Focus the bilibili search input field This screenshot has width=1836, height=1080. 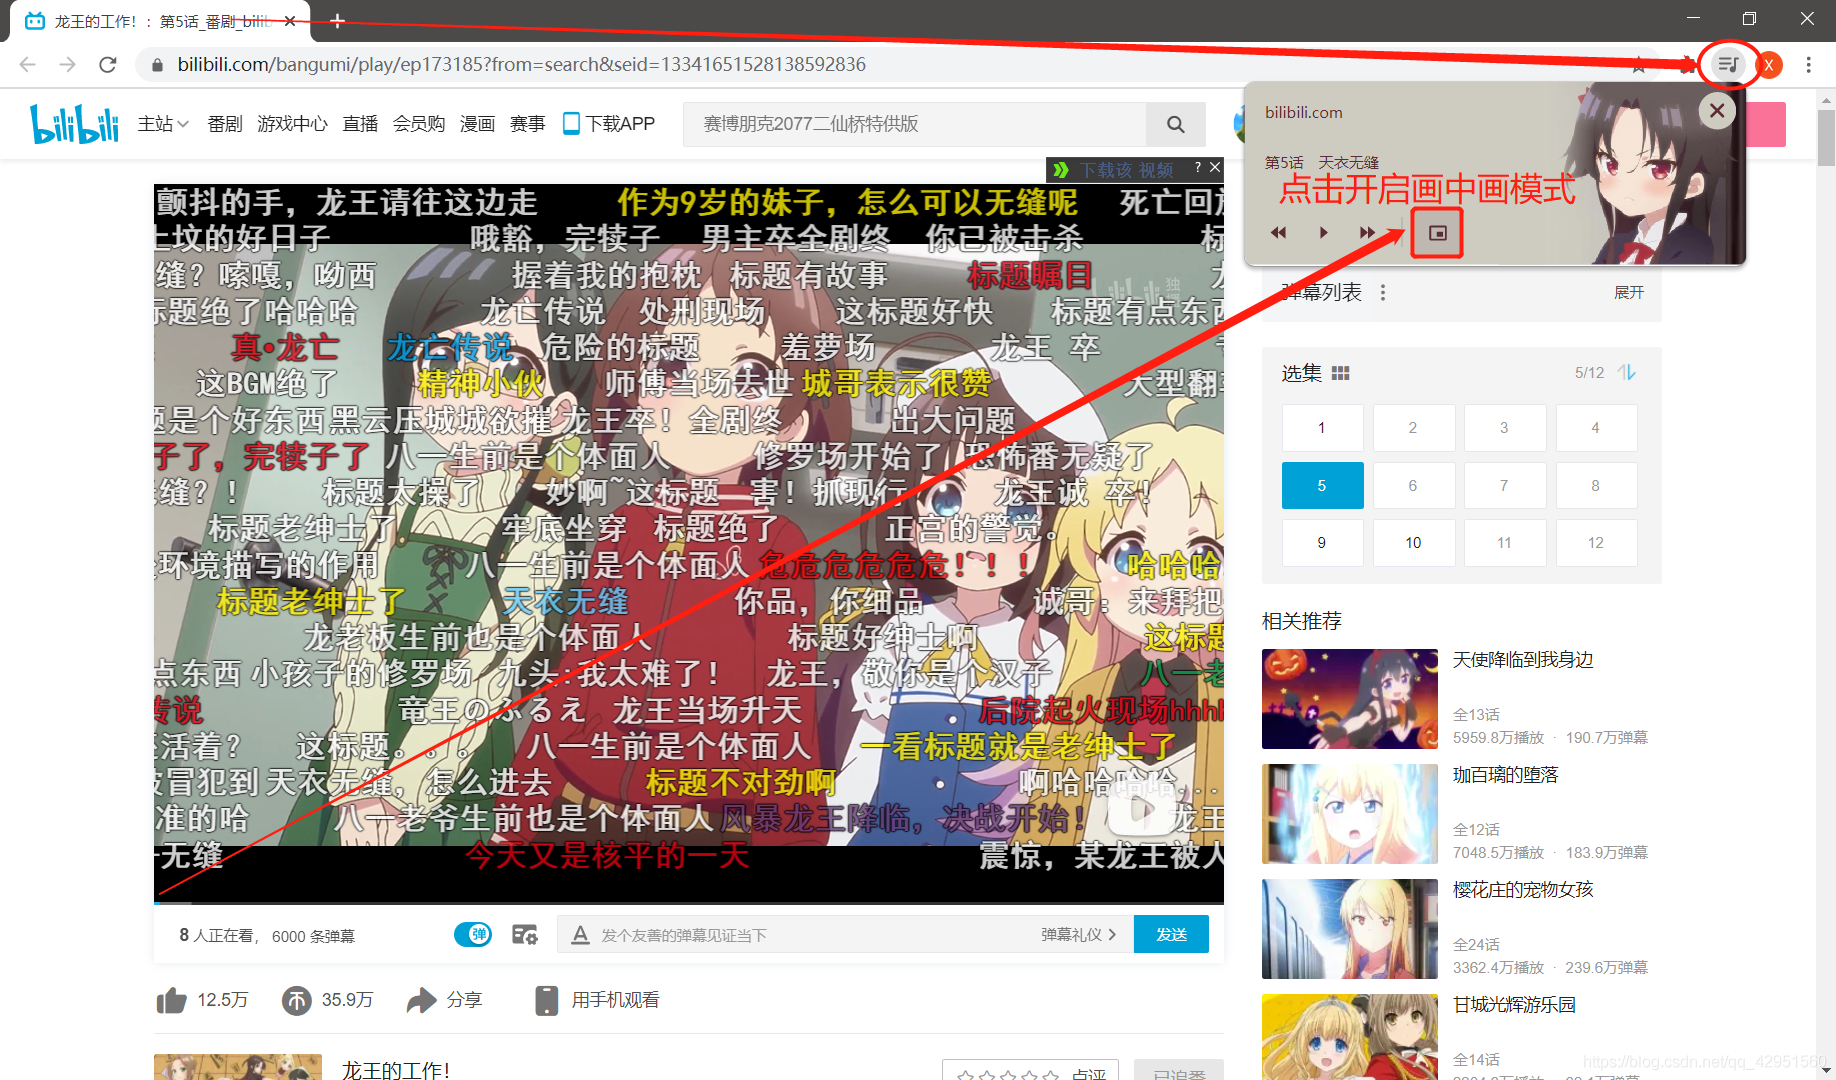(914, 124)
